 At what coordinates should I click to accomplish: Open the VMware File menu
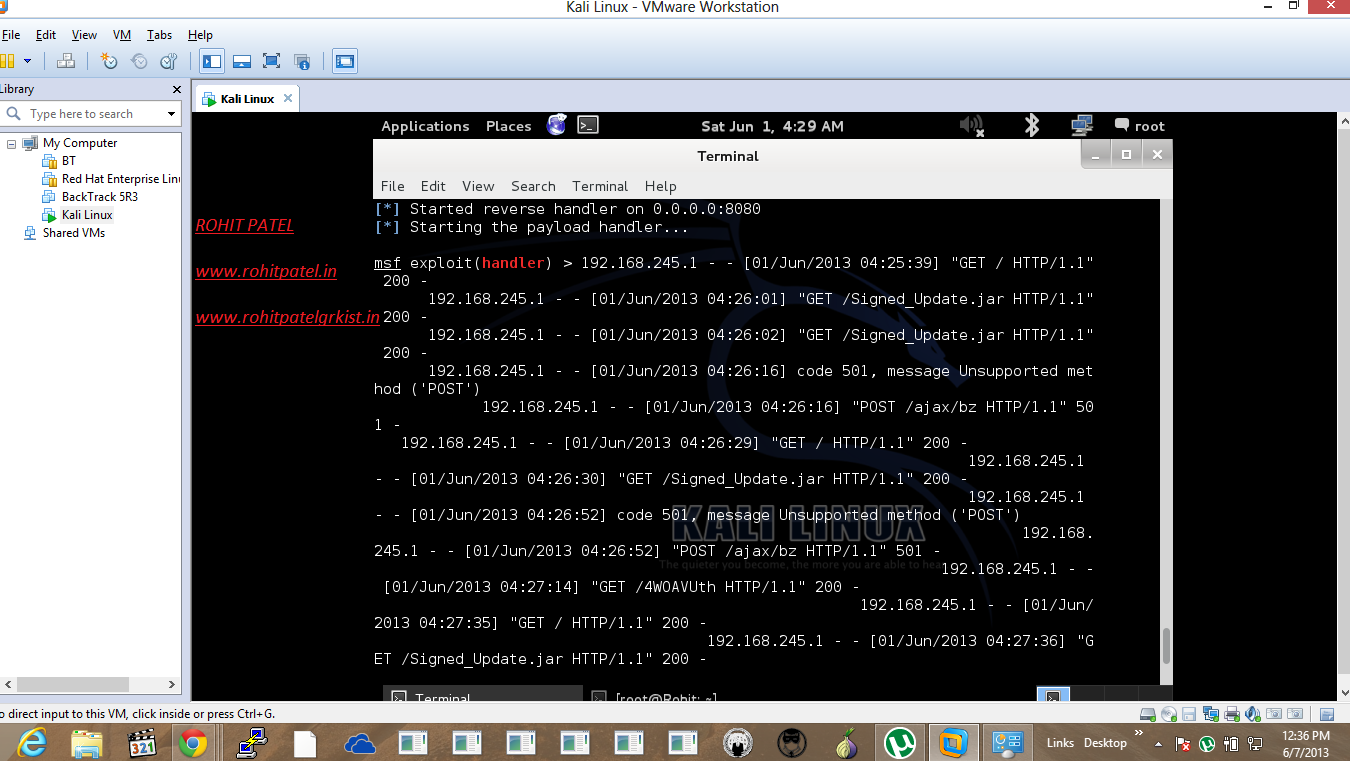pos(10,35)
